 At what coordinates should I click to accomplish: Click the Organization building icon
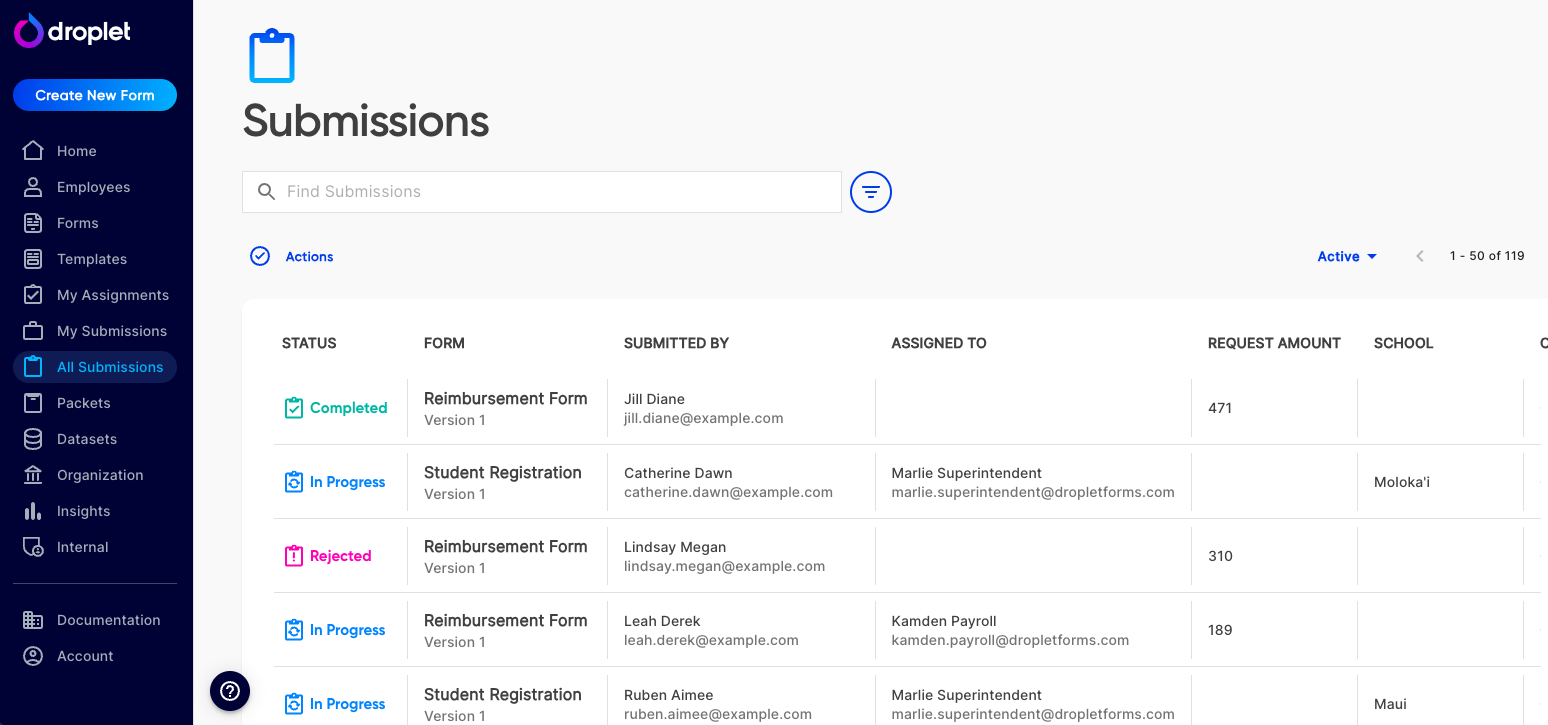pos(33,475)
